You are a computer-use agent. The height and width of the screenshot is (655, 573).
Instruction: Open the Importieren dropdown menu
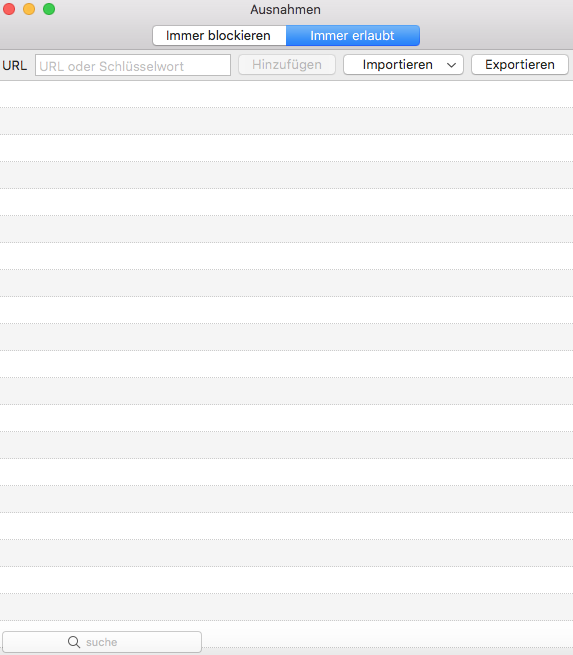coord(403,65)
